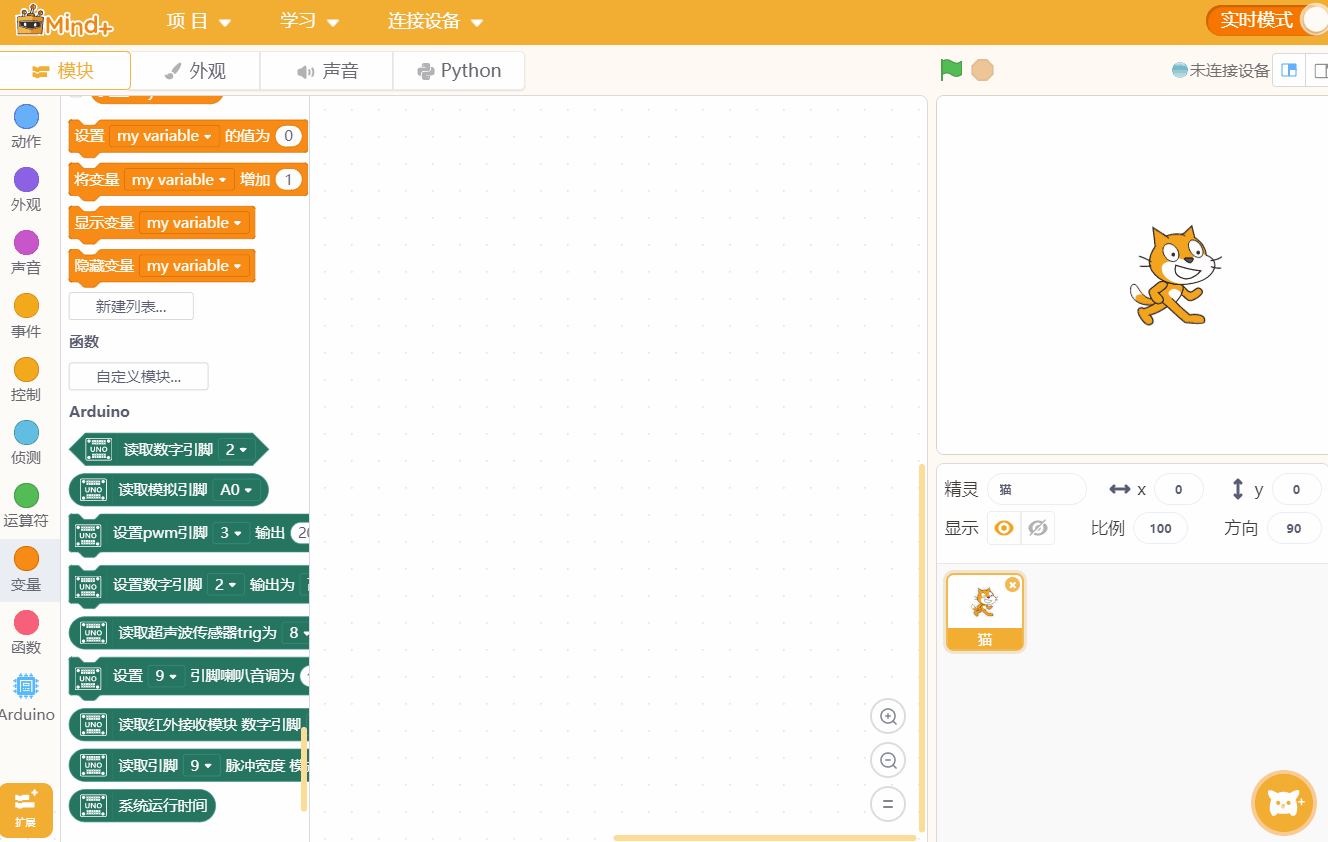1328x842 pixels.
Task: Click the workspace horizontal scrollbar
Action: (764, 838)
